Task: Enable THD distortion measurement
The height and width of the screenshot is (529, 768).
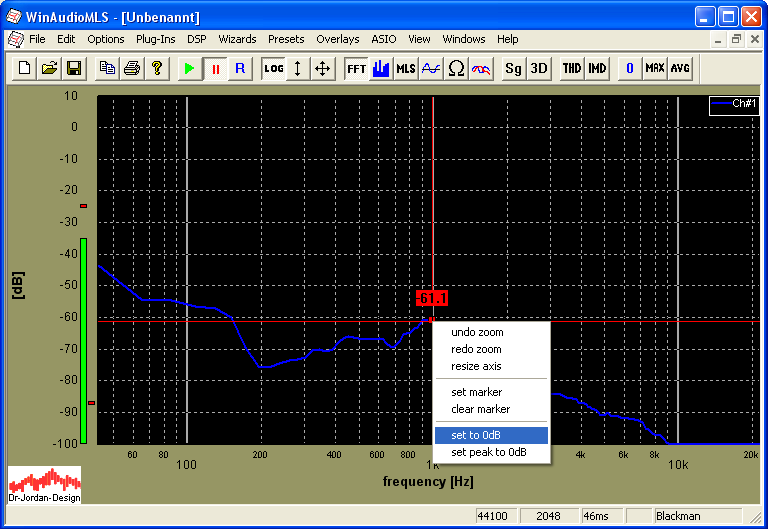Action: point(571,69)
